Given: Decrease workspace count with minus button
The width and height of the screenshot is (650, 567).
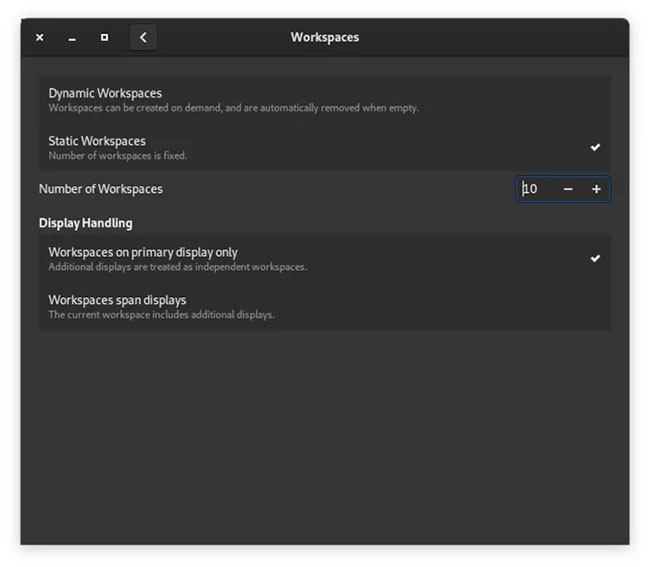Looking at the screenshot, I should click(568, 189).
